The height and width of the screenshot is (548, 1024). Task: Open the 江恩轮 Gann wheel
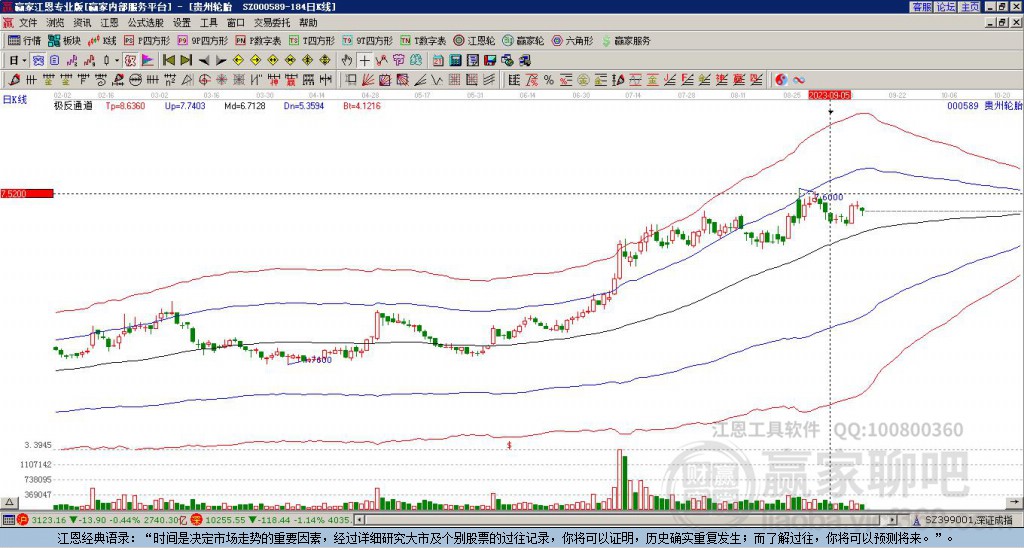coord(474,40)
